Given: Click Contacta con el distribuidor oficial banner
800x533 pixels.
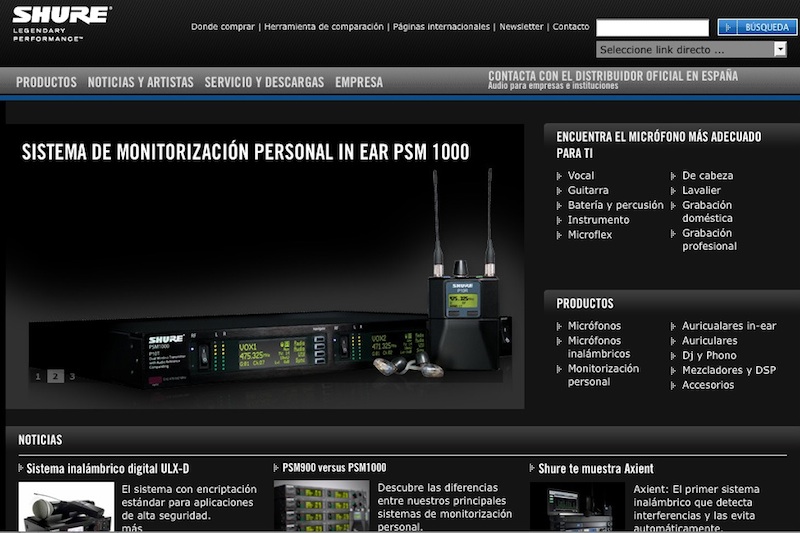Looking at the screenshot, I should tap(613, 80).
